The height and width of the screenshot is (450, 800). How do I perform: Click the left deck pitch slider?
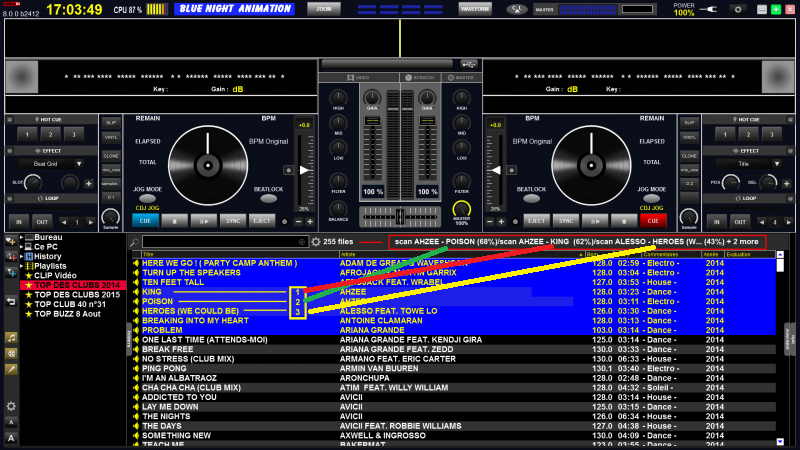tap(305, 170)
